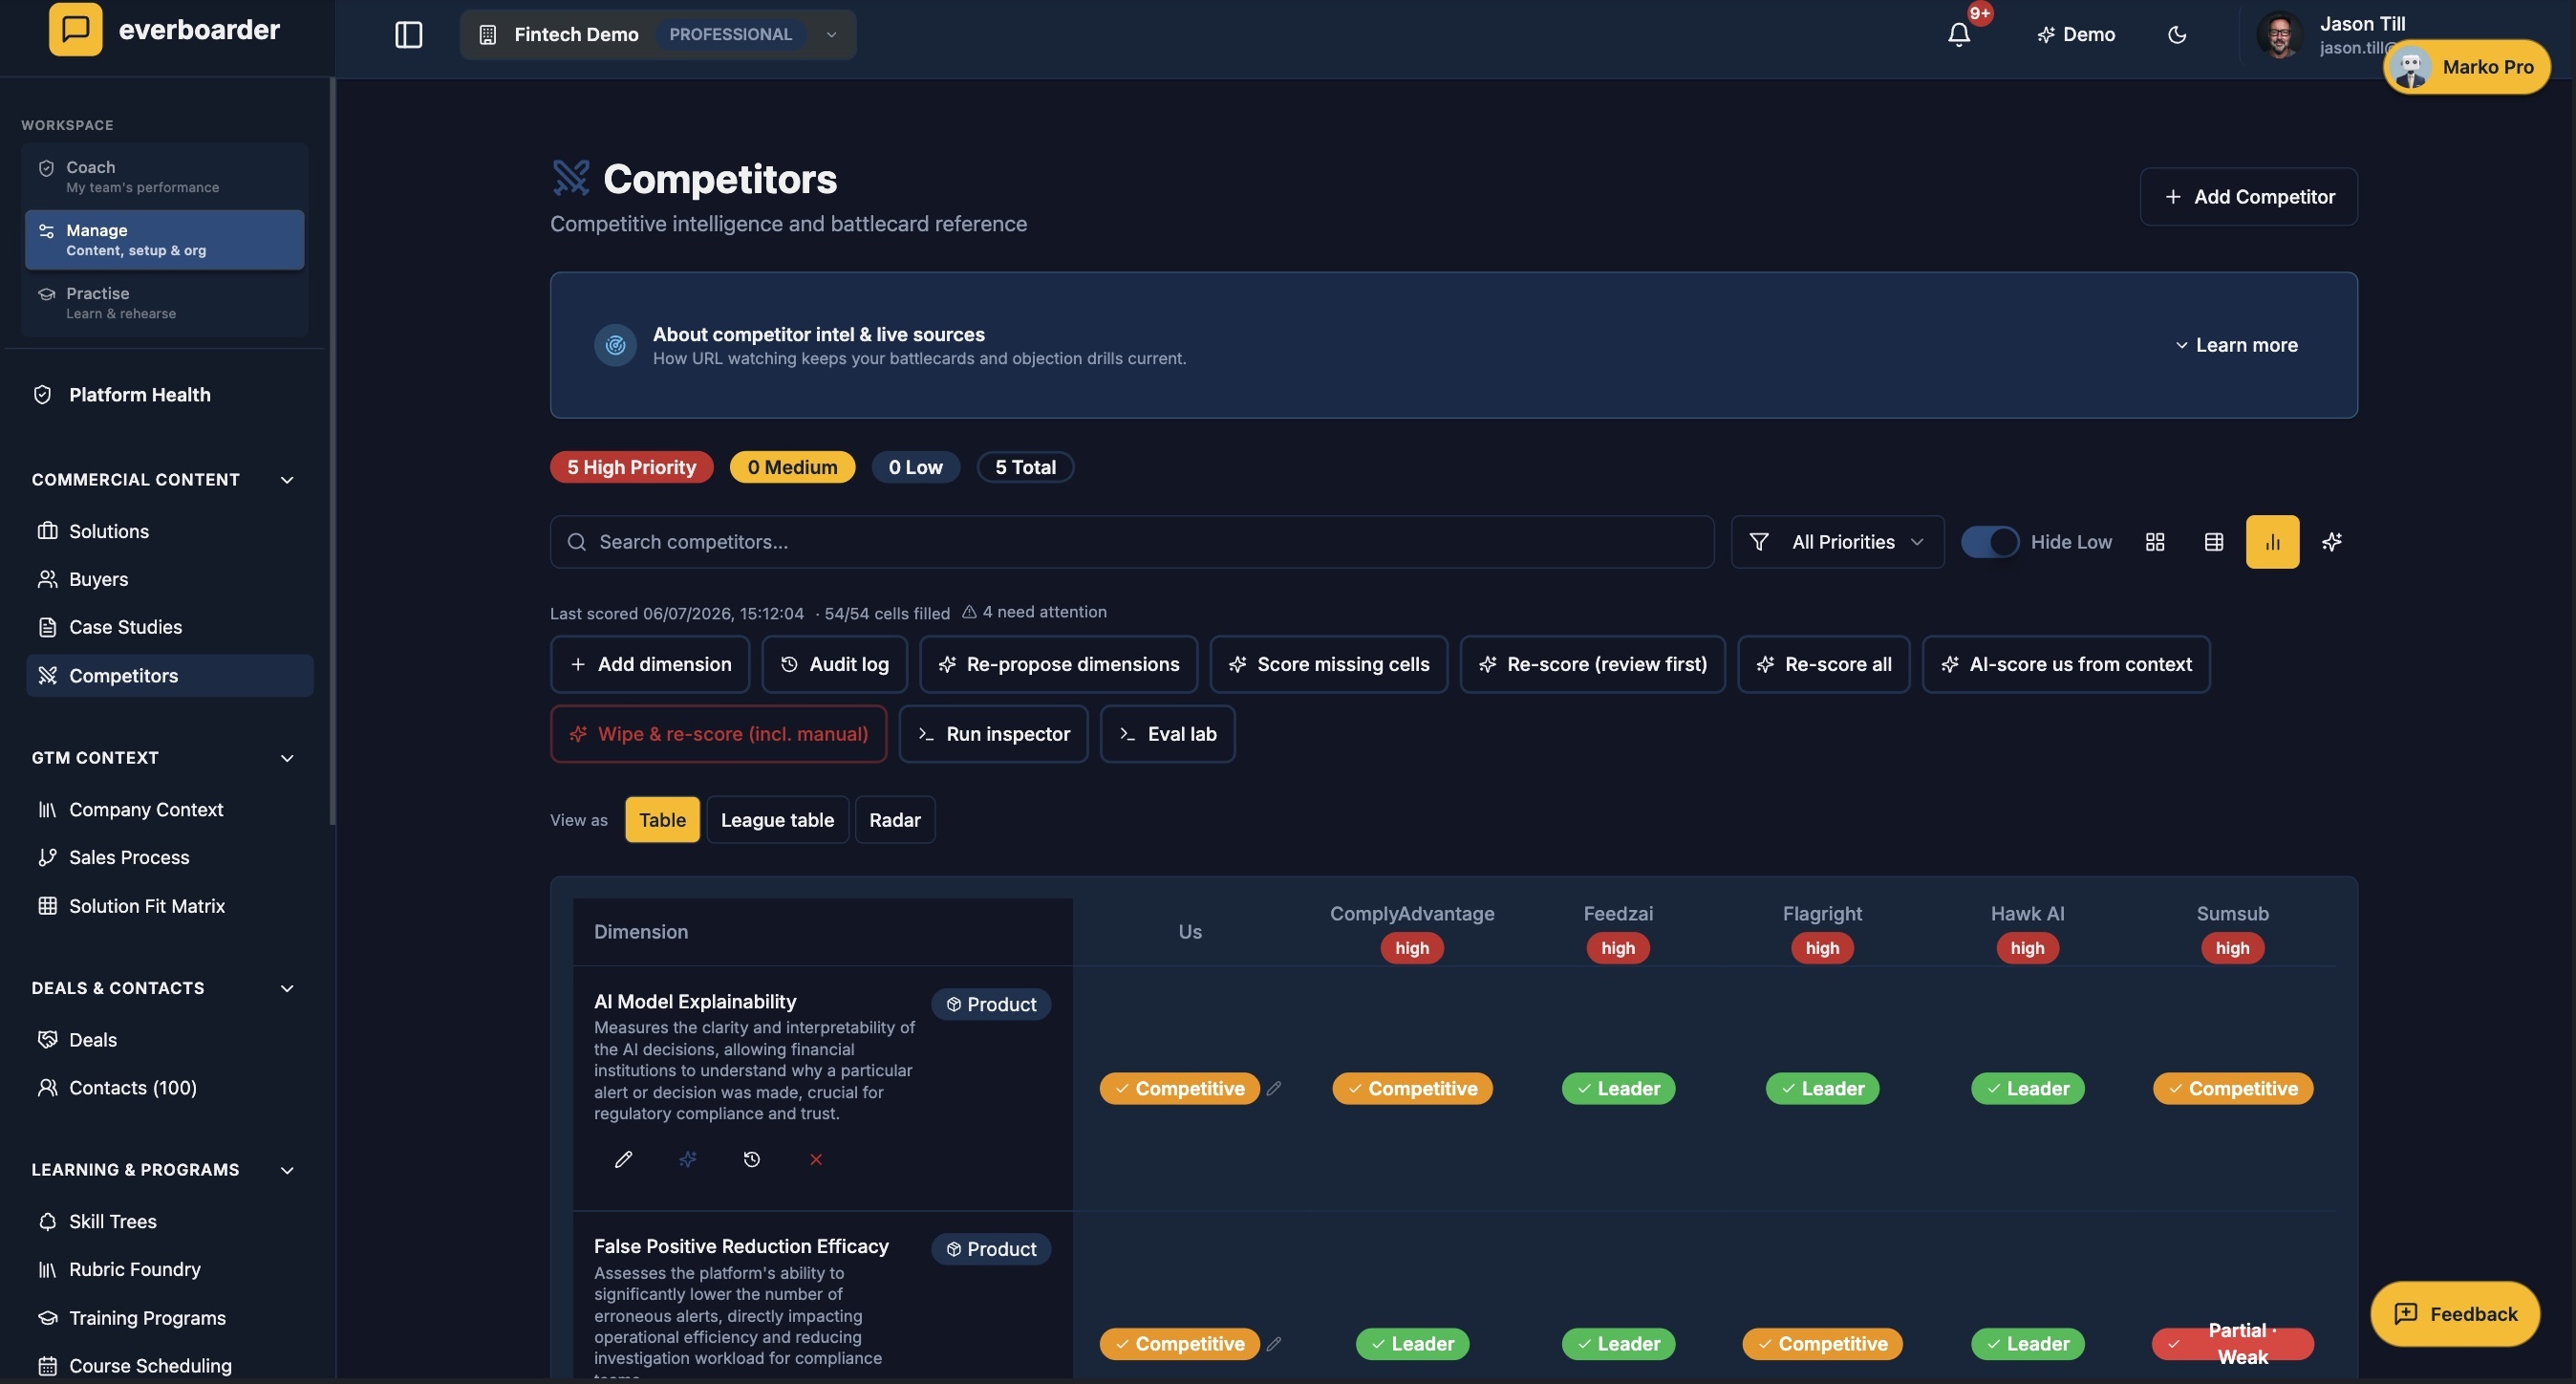Click the Demo button in header

(x=2076, y=35)
